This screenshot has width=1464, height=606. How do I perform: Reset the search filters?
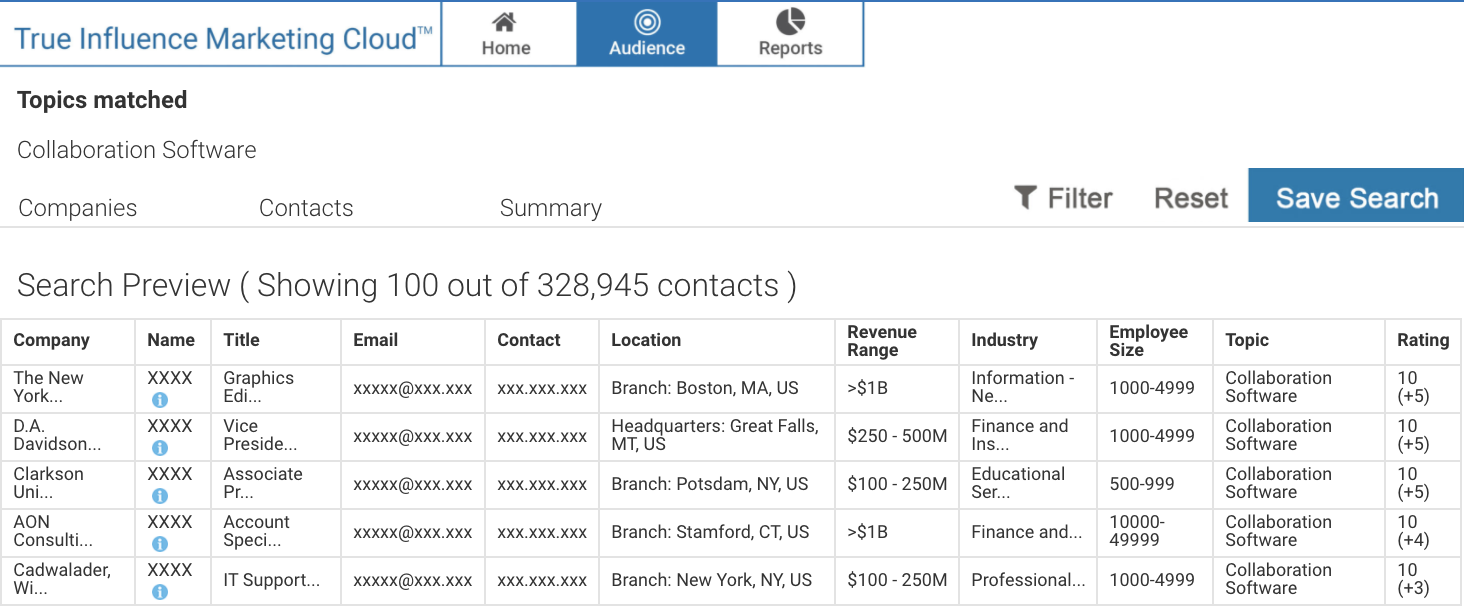(1190, 198)
